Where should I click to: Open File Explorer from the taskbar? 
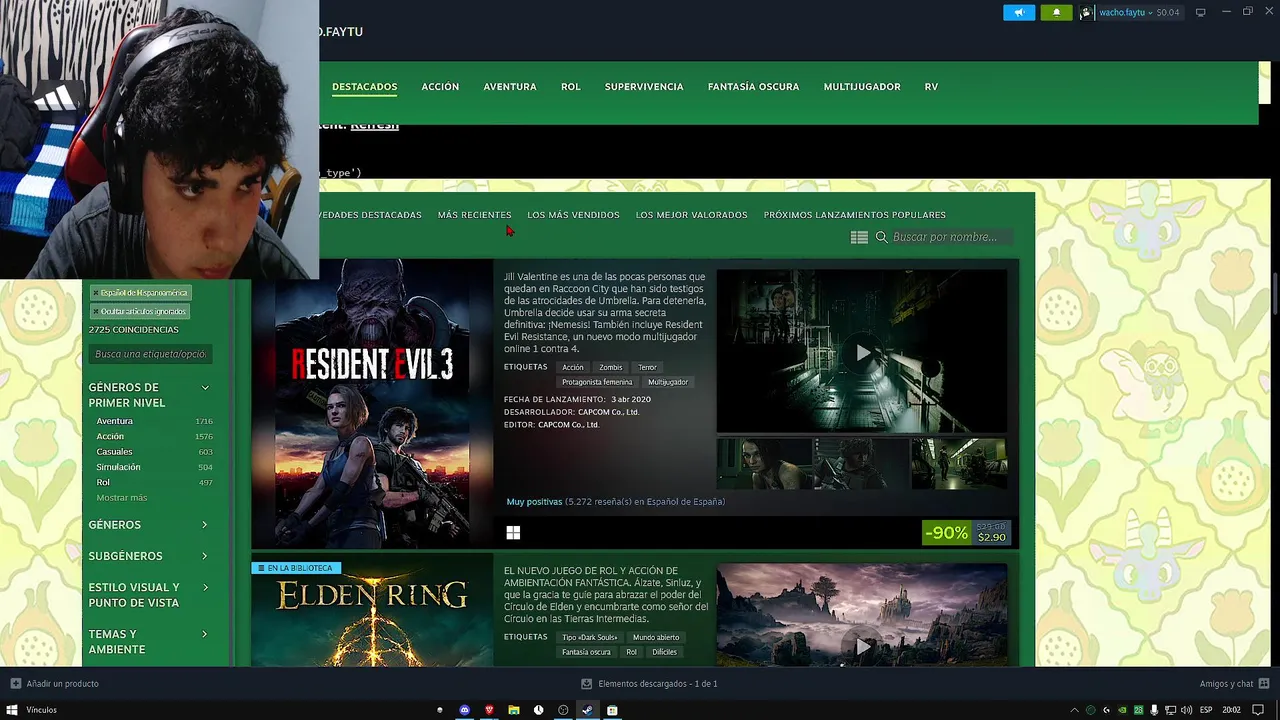point(514,710)
